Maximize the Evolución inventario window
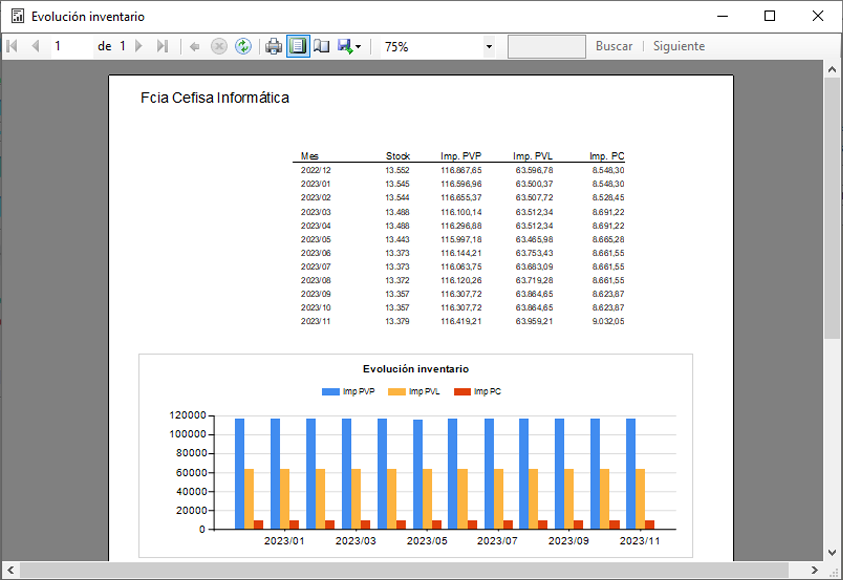 (770, 16)
